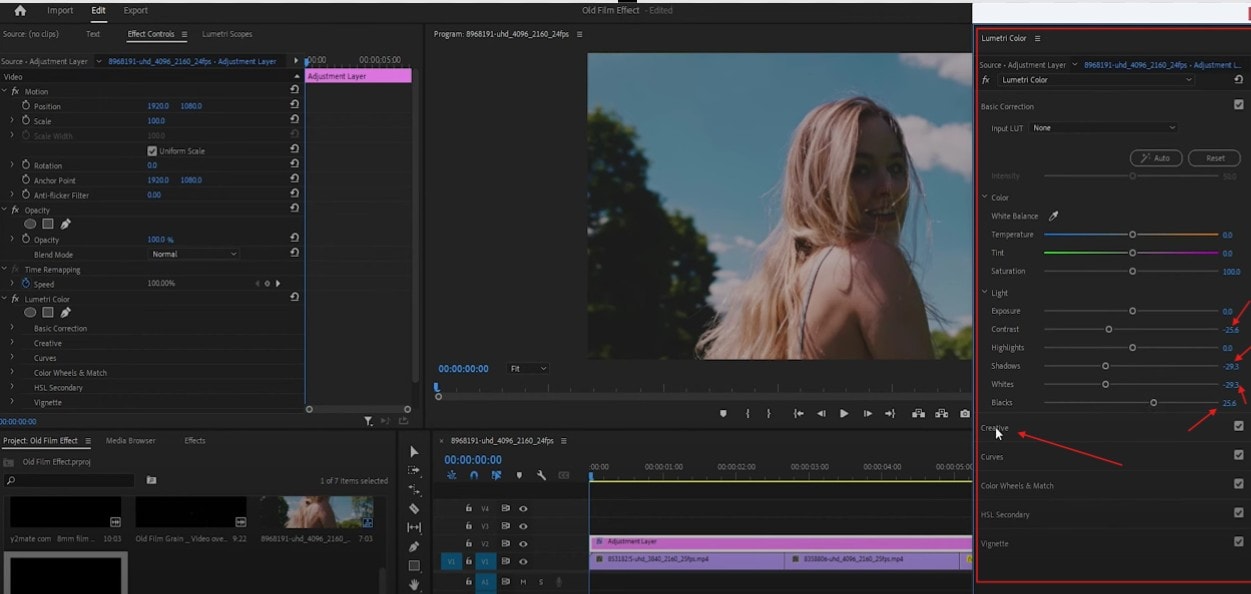
Task: Click the Export Frame camera icon
Action: pos(965,414)
